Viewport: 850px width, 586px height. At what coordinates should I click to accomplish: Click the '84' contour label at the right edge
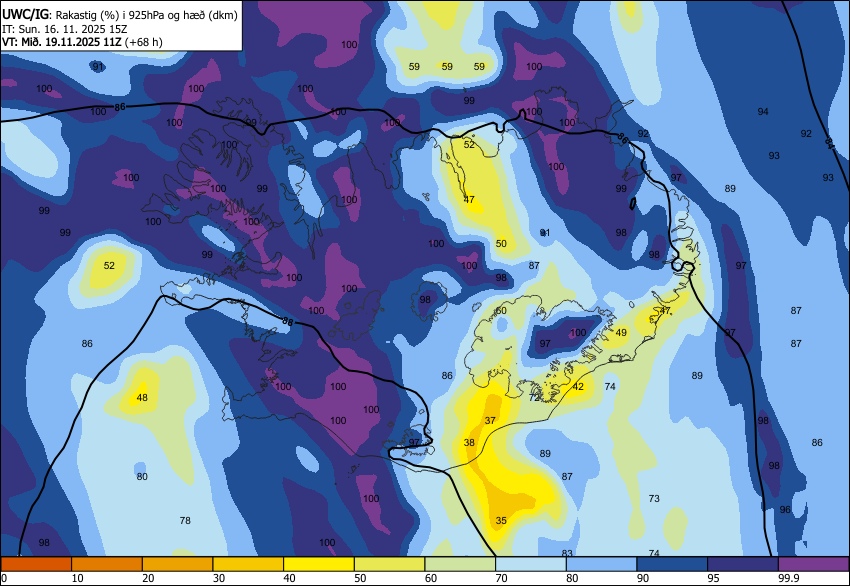point(829,143)
